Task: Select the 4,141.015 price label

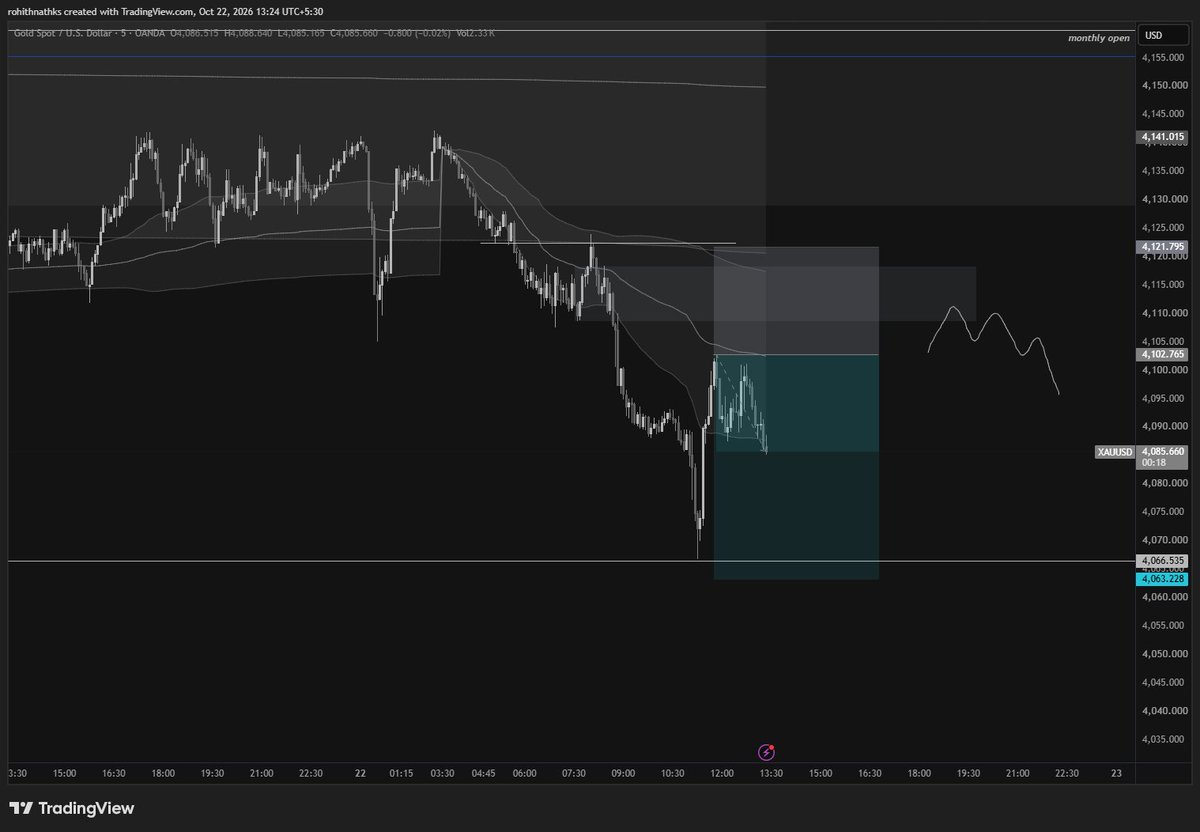Action: click(x=1161, y=136)
